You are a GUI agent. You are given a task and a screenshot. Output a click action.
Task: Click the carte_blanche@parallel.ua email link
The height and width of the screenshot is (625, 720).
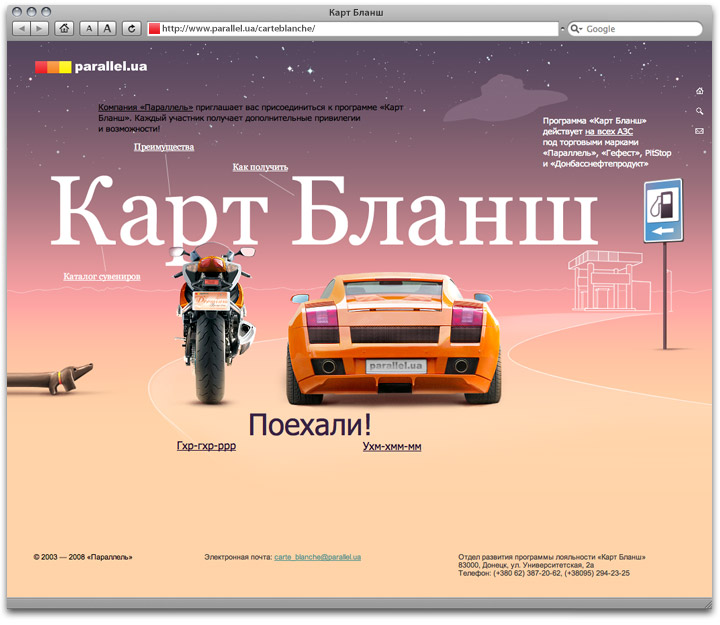[317, 556]
